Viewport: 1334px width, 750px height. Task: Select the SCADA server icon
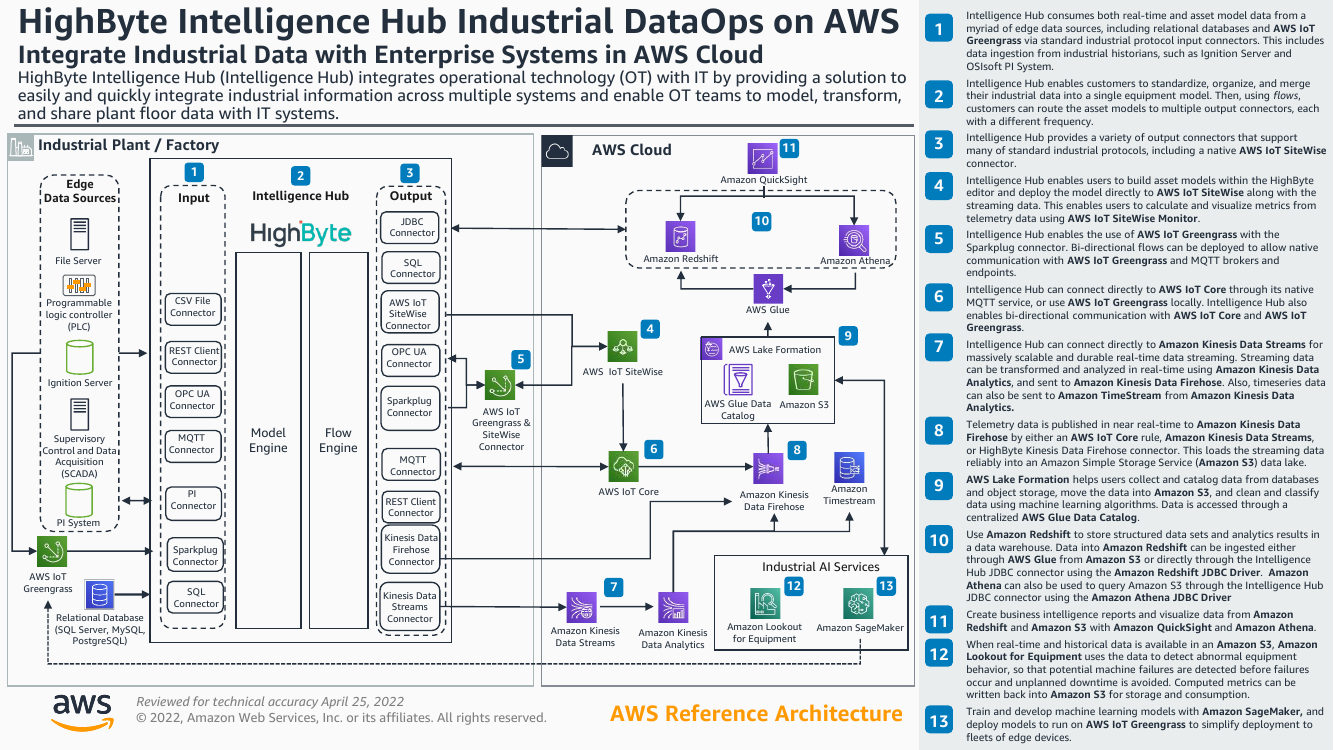[79, 414]
